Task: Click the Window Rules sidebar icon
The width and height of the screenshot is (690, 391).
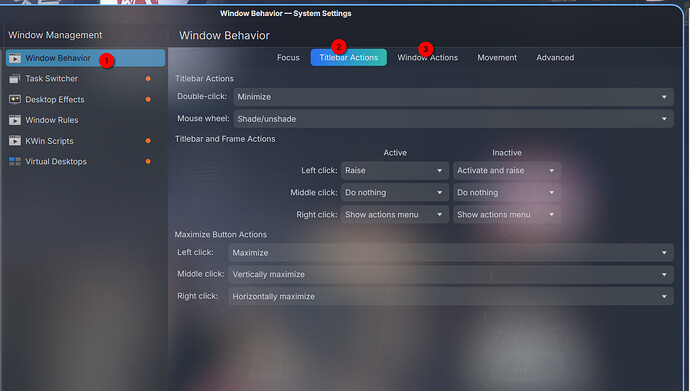Action: pos(15,120)
